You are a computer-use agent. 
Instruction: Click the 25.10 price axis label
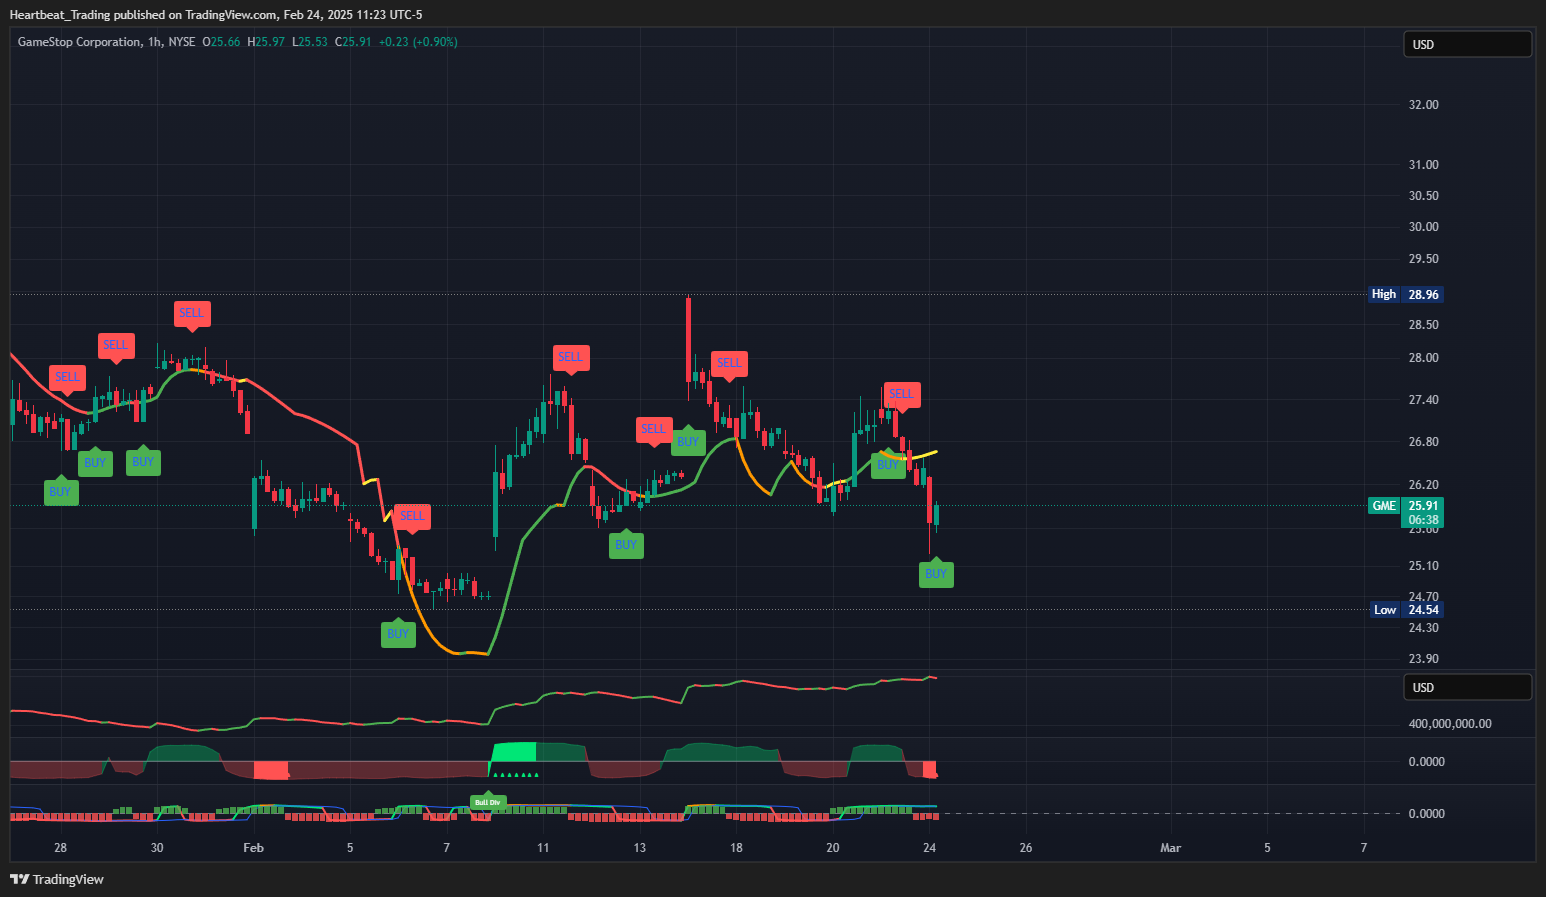(1424, 566)
